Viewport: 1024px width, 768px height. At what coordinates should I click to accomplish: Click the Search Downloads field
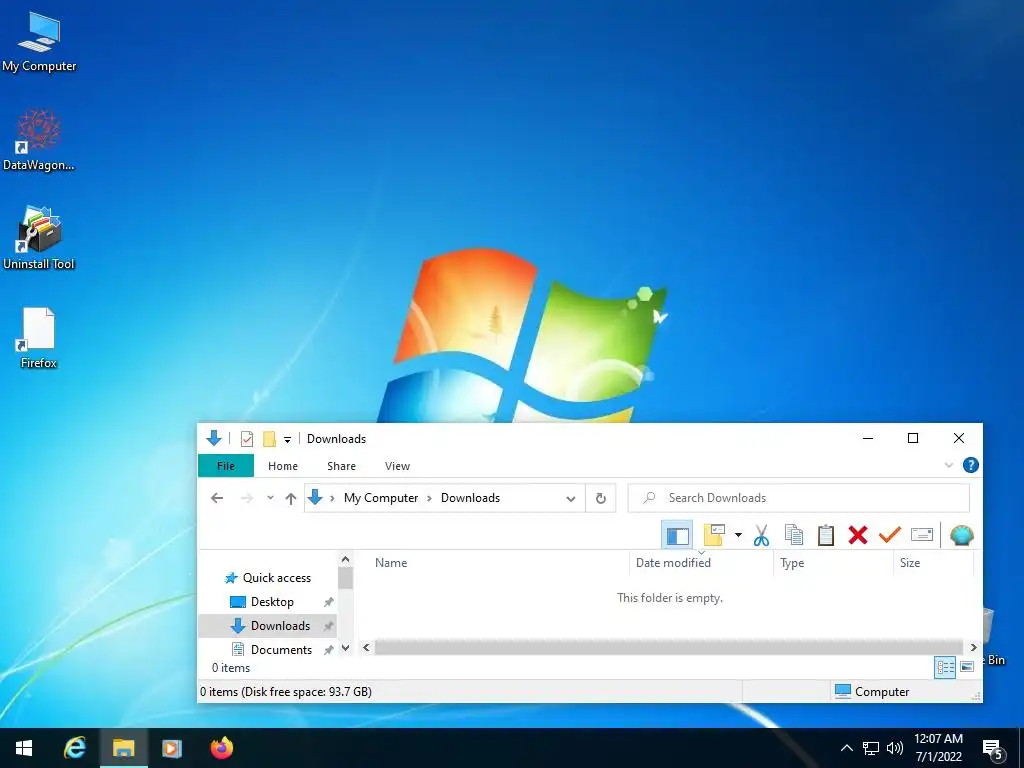tap(799, 498)
